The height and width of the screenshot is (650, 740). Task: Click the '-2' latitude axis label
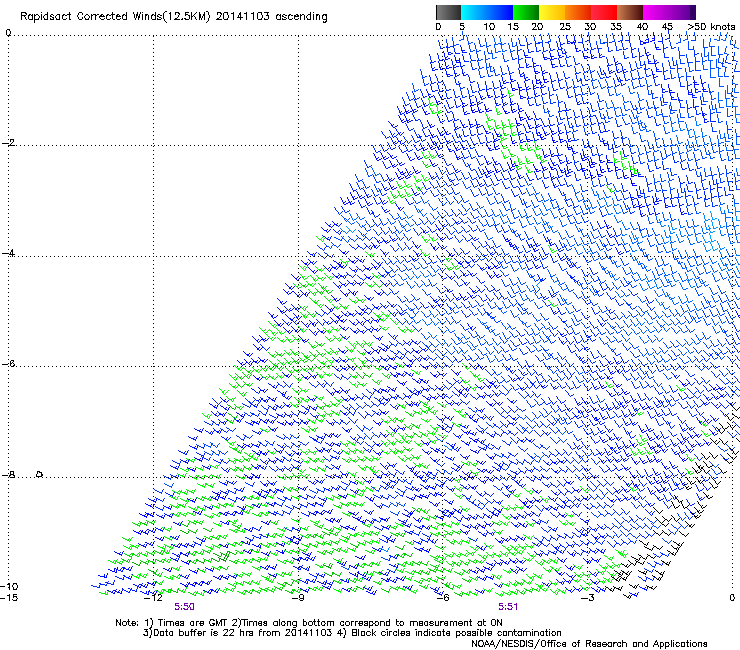pyautogui.click(x=8, y=143)
